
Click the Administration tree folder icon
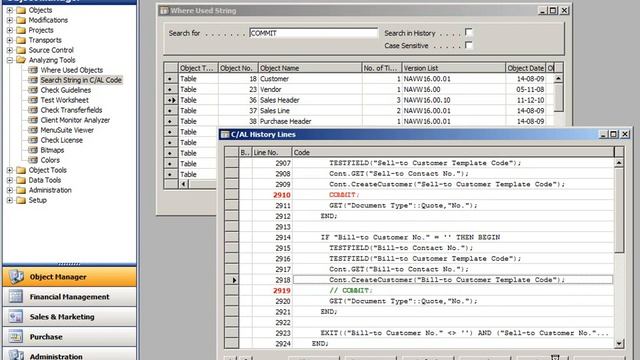pos(21,190)
